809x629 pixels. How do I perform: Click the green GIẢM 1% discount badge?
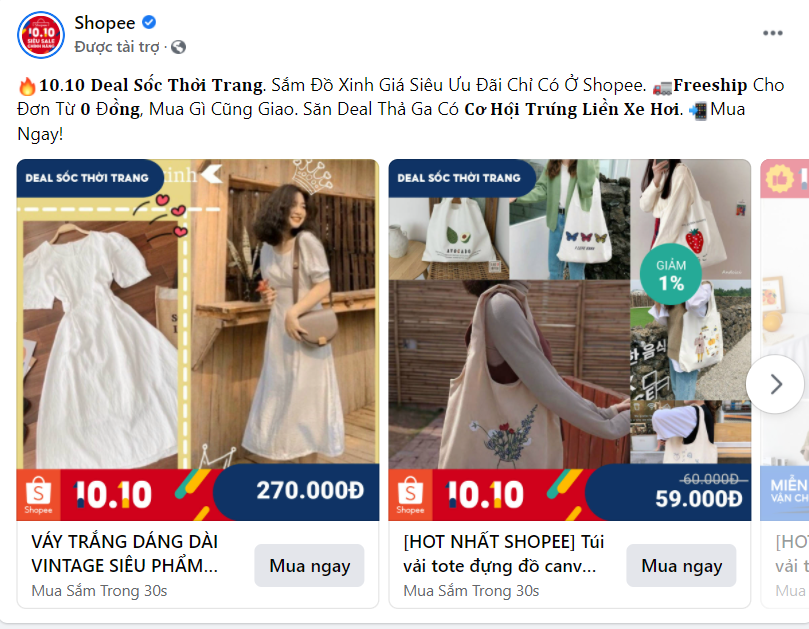[x=671, y=275]
